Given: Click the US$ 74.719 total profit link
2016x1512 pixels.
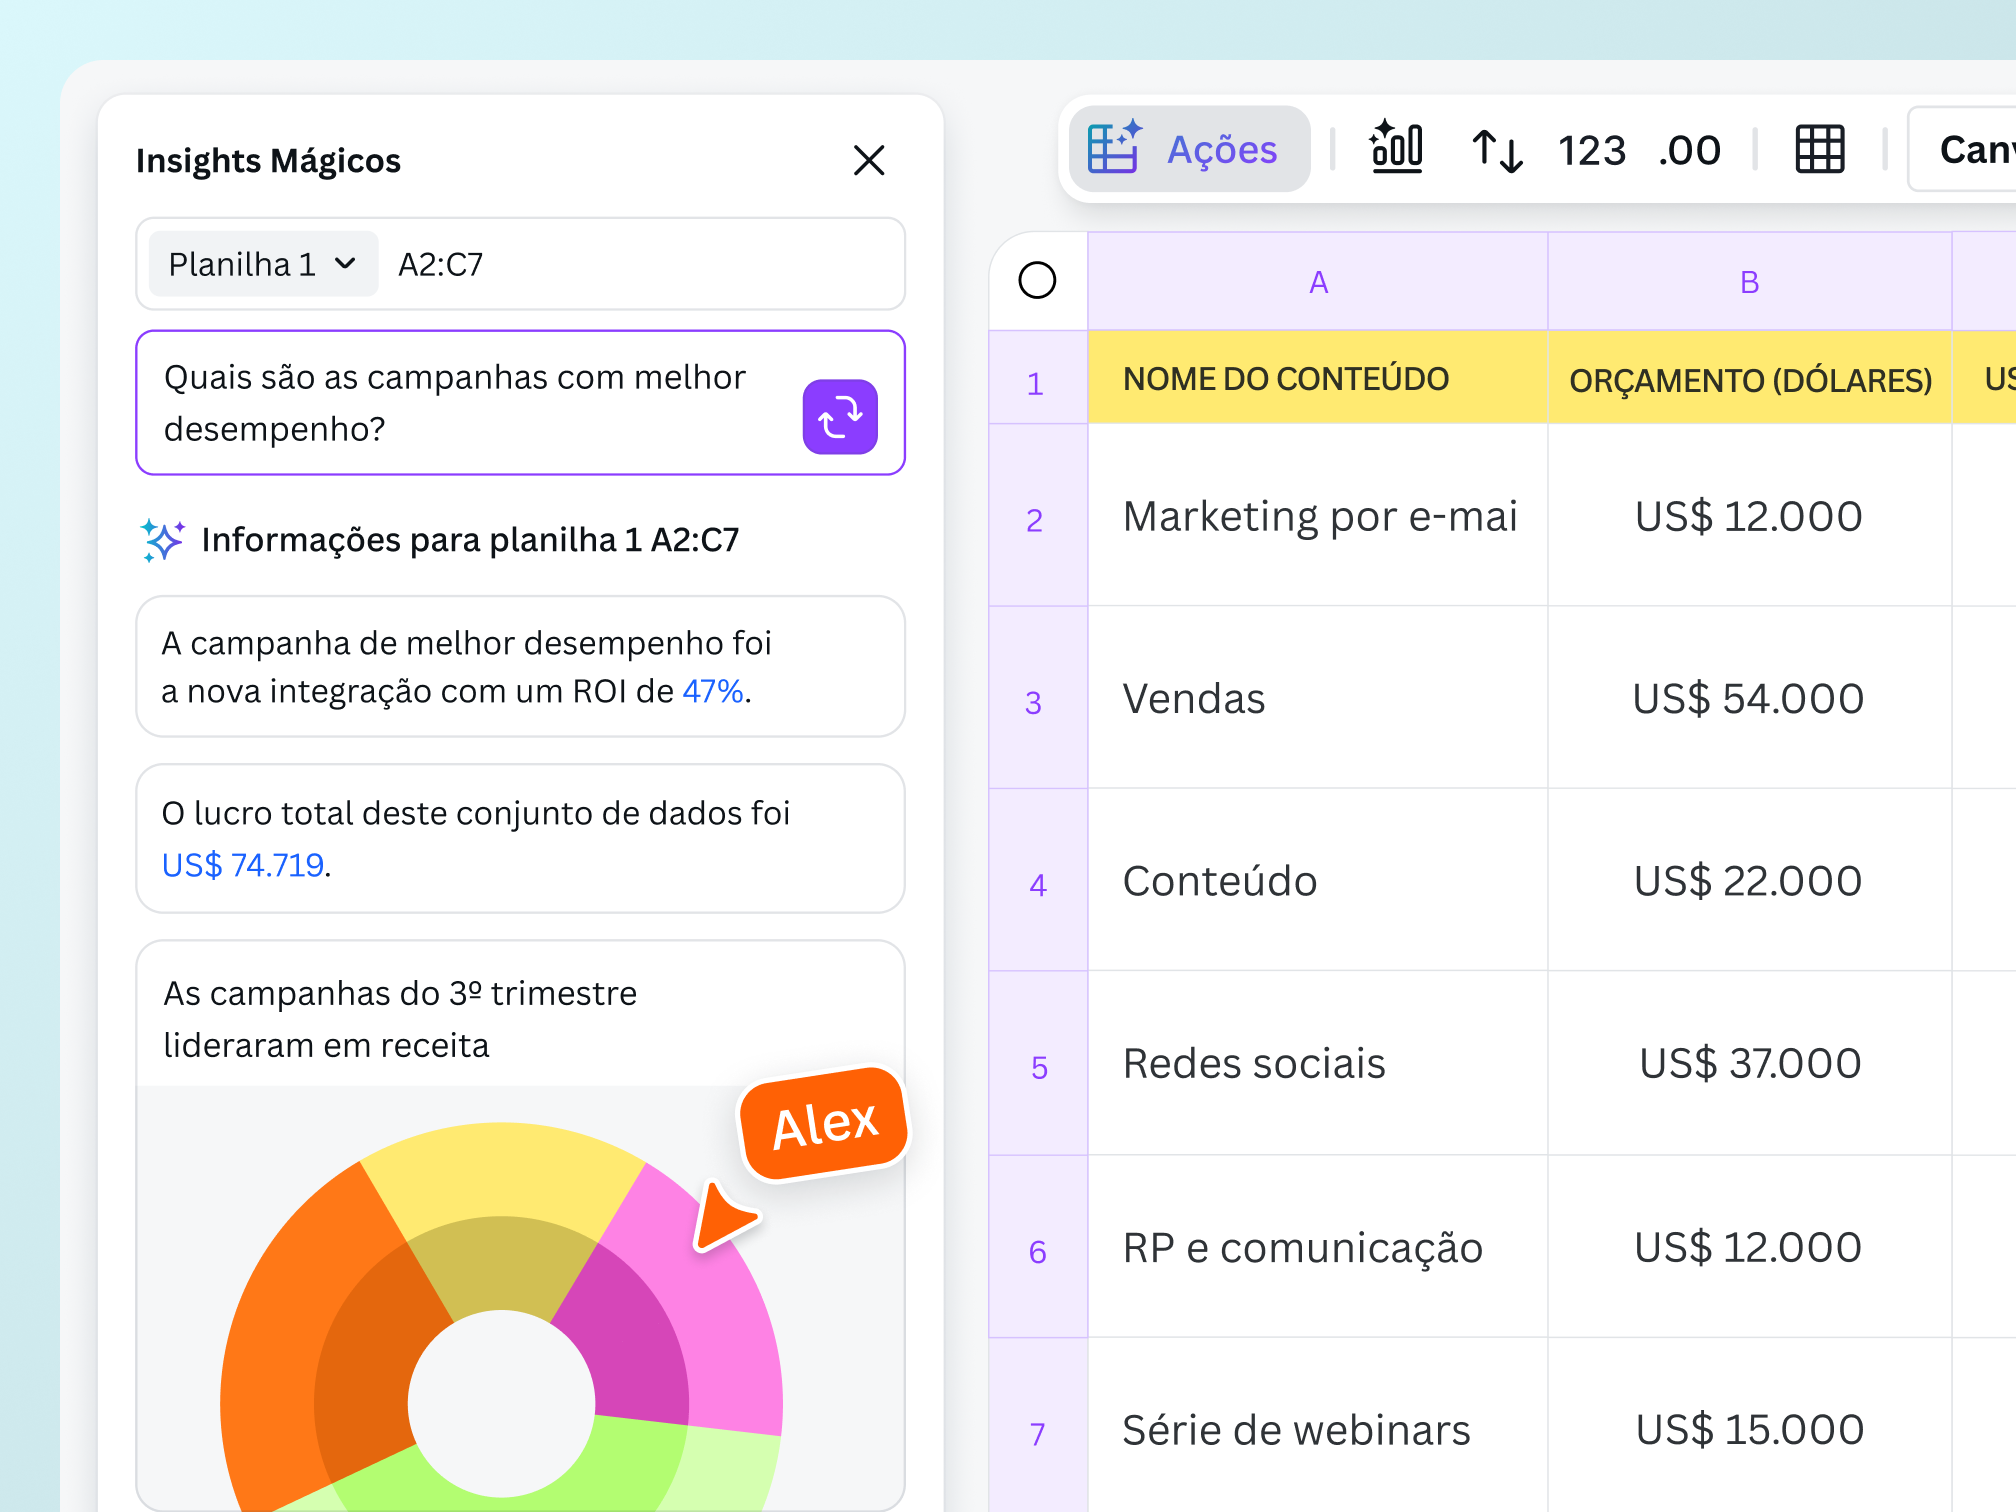Looking at the screenshot, I should (x=243, y=865).
